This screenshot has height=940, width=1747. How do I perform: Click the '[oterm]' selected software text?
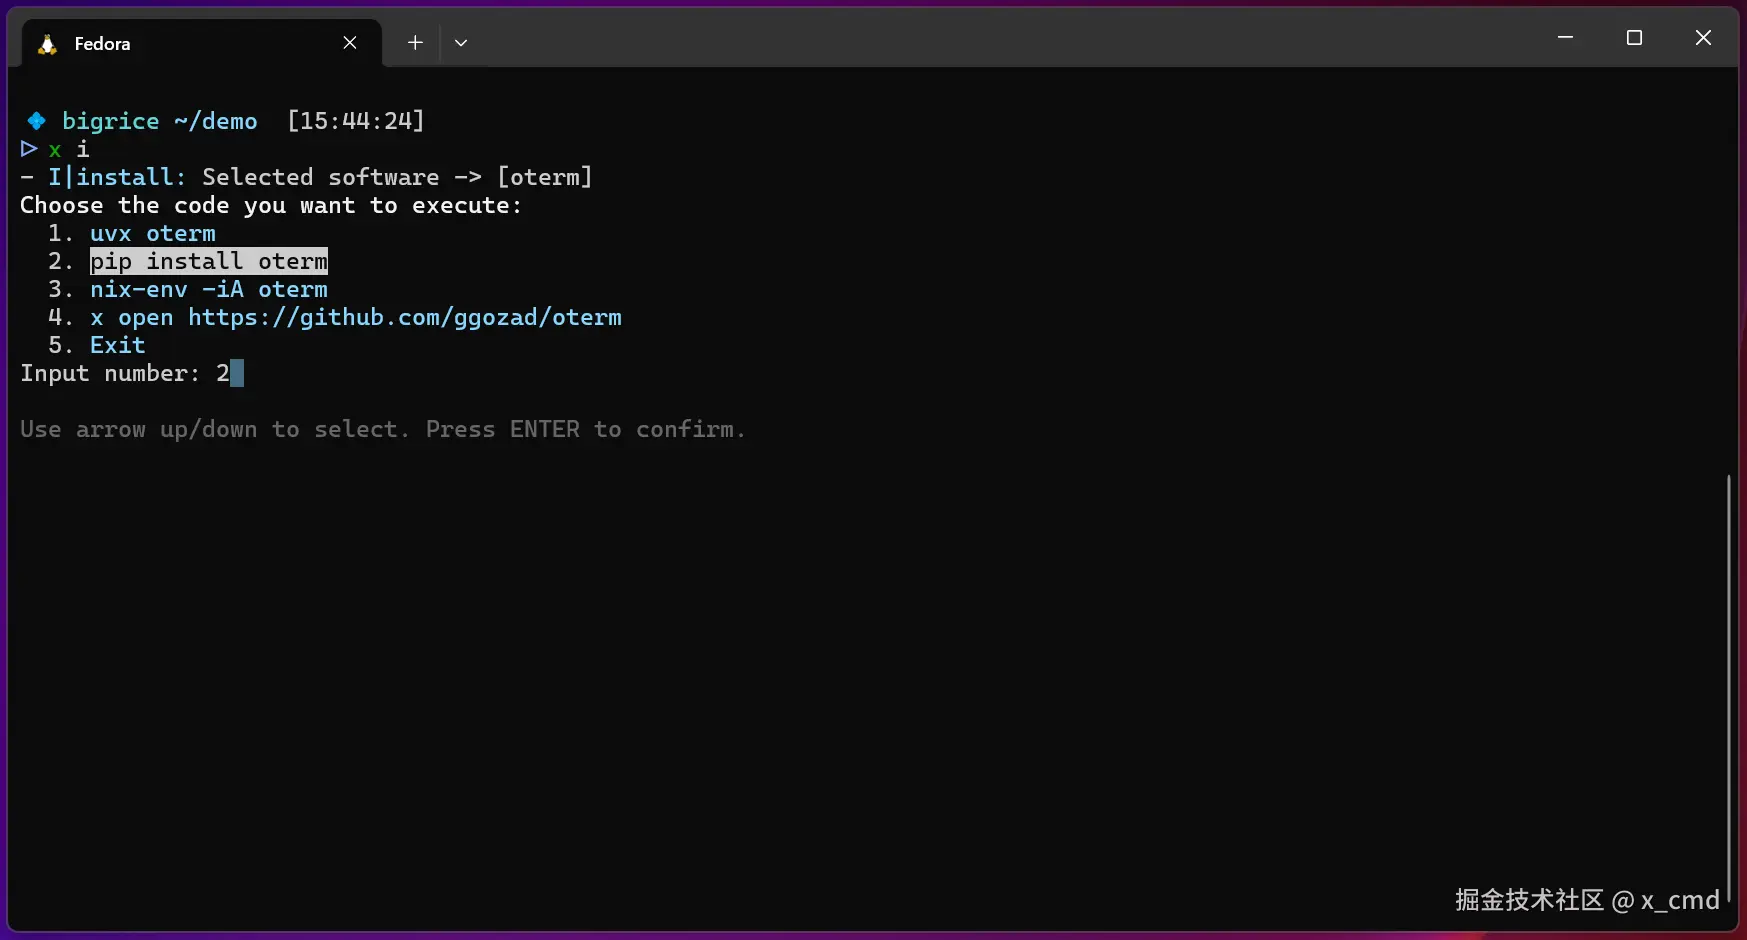click(x=545, y=177)
